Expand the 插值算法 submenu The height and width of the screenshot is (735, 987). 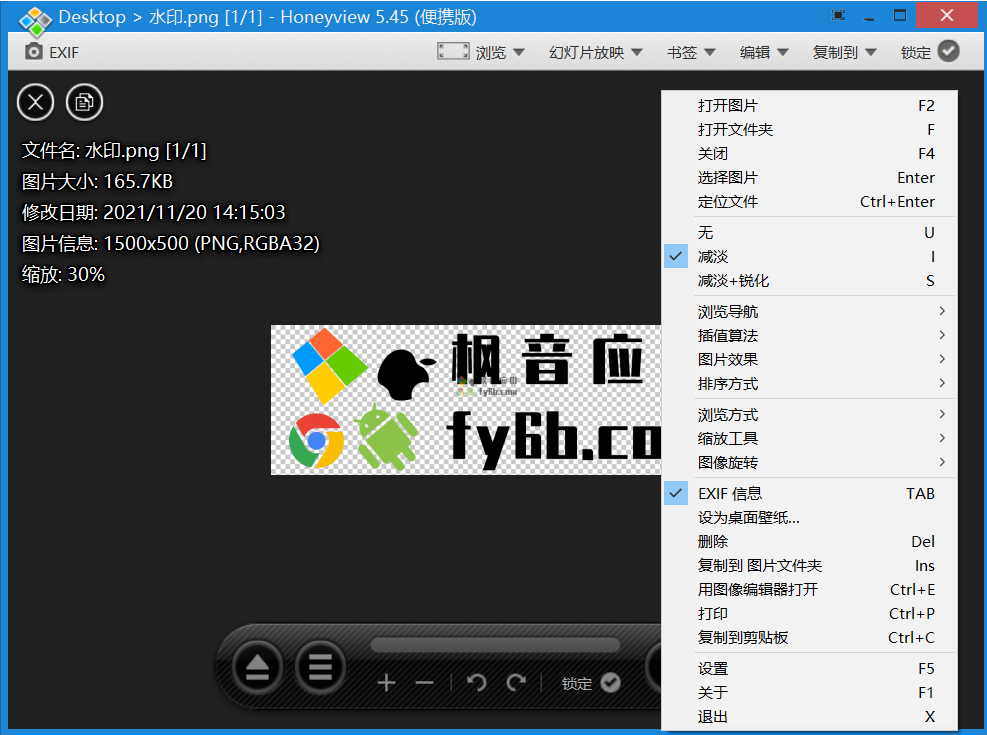(810, 335)
